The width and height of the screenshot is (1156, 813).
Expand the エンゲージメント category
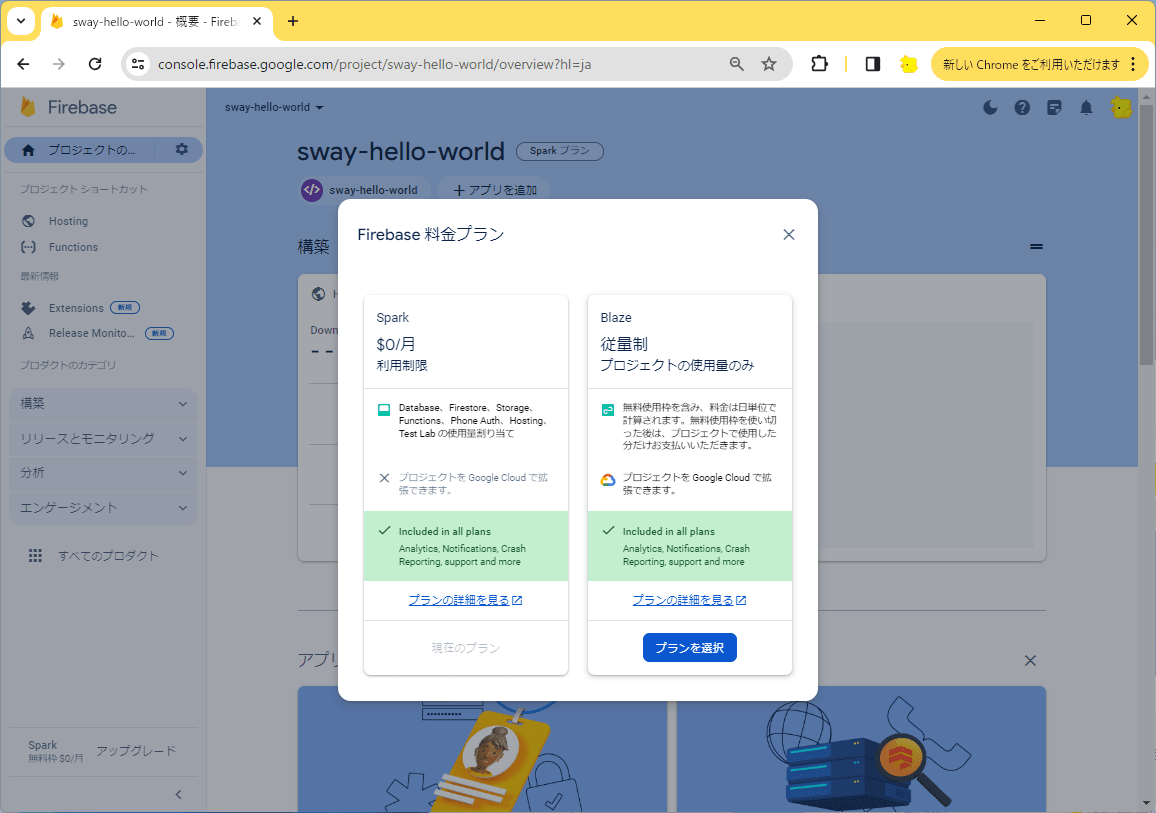pyautogui.click(x=103, y=508)
